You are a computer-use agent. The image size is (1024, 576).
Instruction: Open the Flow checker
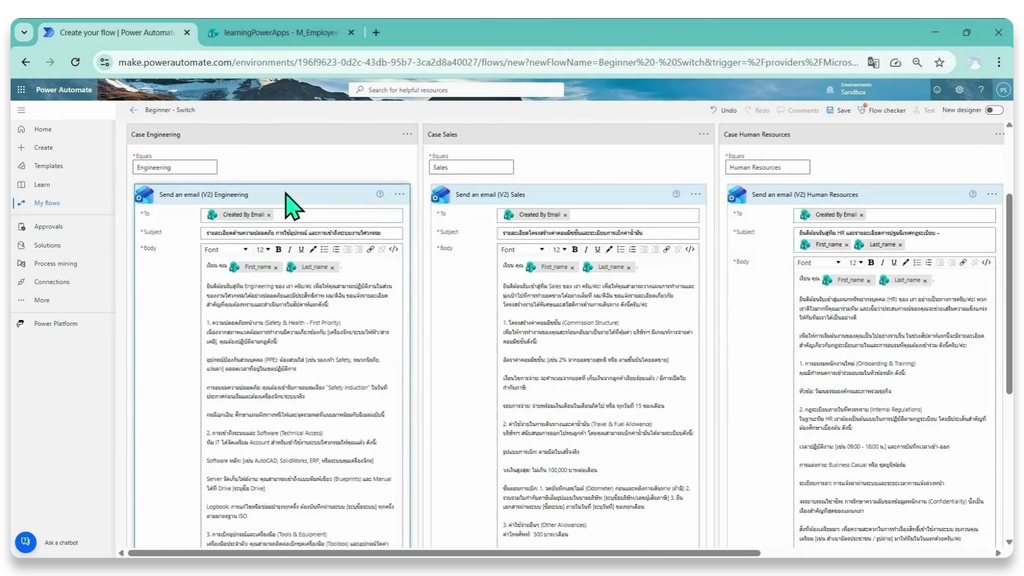(882, 110)
